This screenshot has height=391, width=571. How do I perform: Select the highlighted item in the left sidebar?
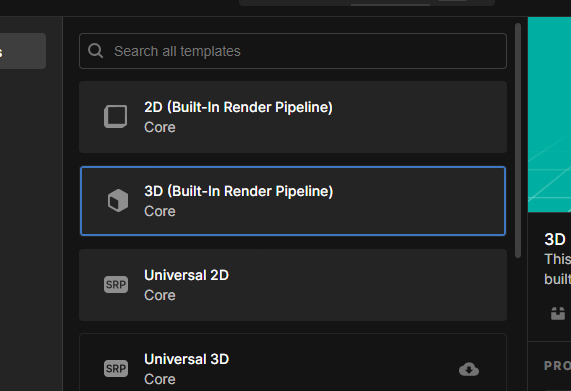23,51
